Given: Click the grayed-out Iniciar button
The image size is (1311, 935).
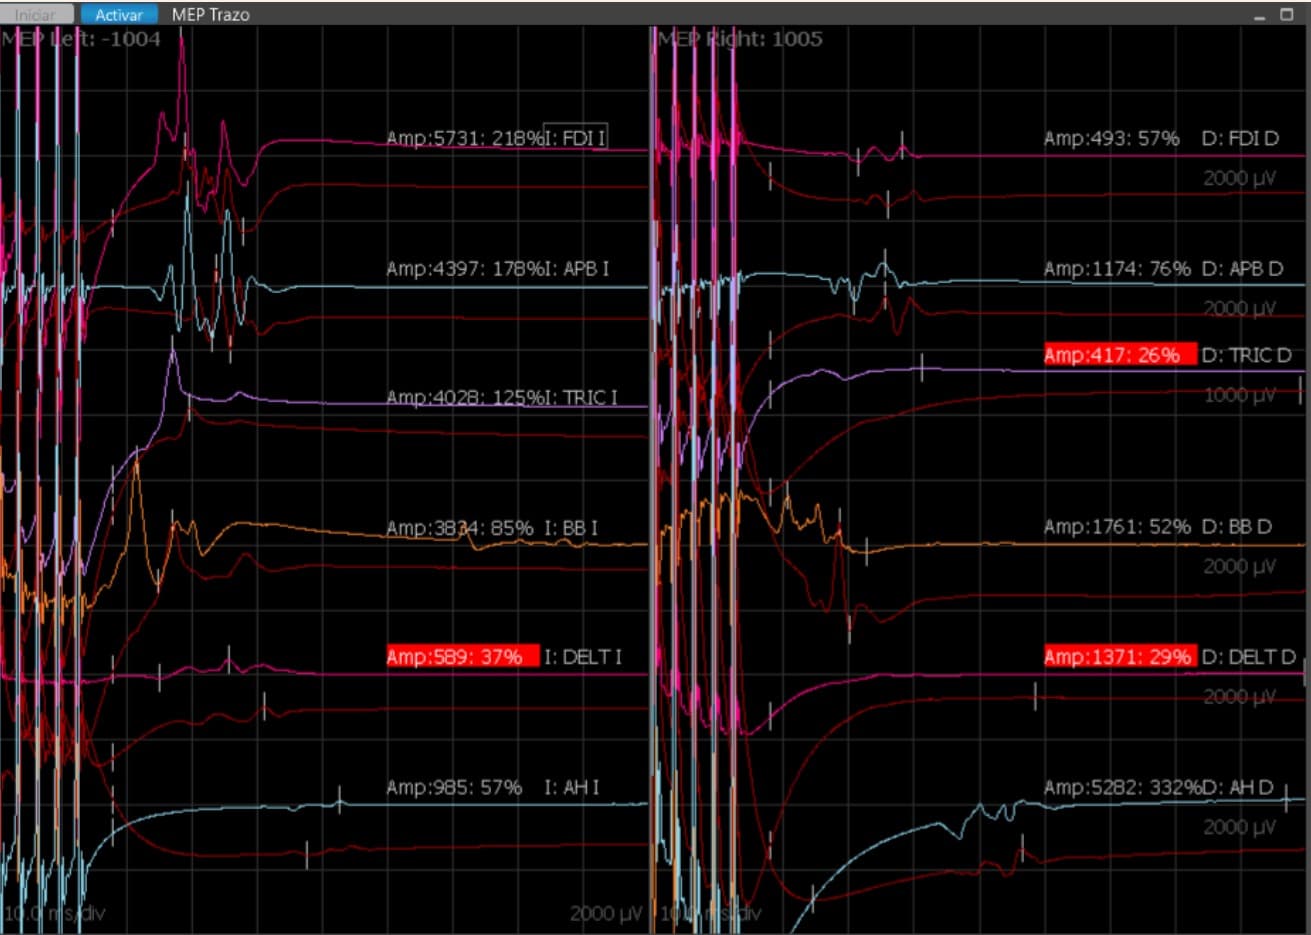Looking at the screenshot, I should tap(37, 15).
